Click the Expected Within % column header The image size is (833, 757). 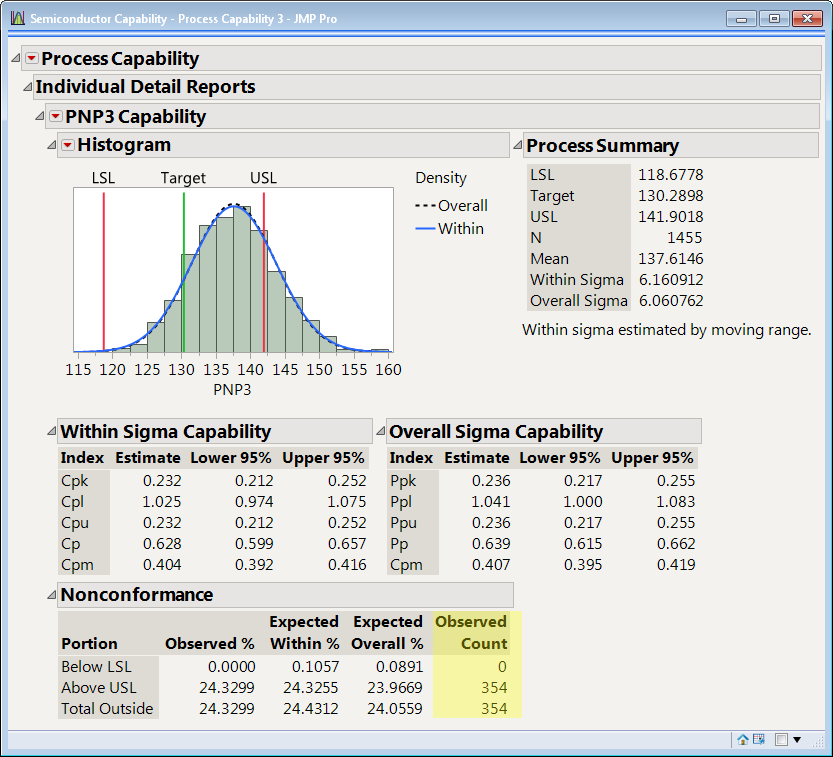tap(304, 633)
